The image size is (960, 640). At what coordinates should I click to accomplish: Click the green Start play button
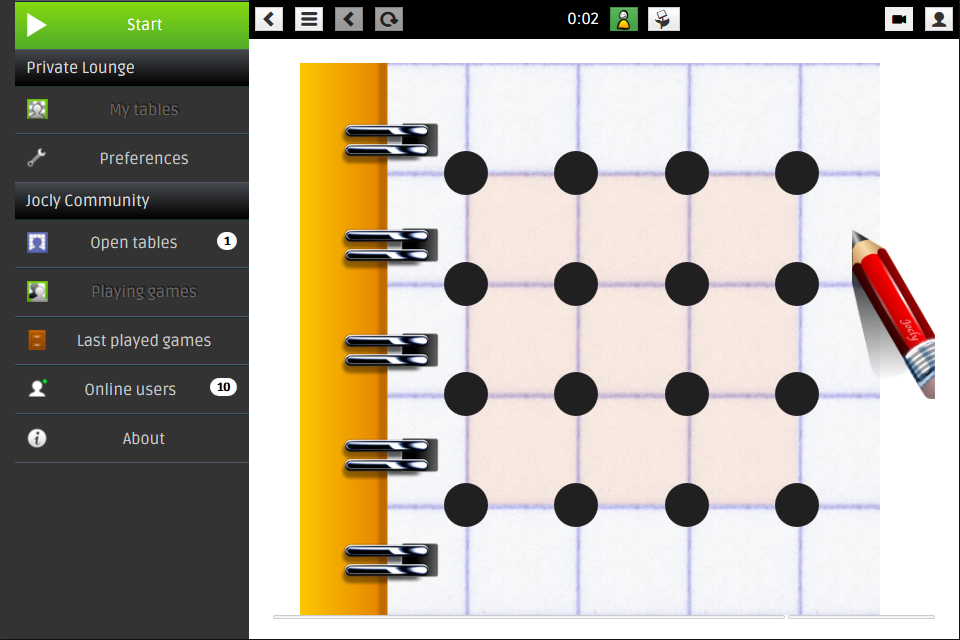tap(131, 25)
